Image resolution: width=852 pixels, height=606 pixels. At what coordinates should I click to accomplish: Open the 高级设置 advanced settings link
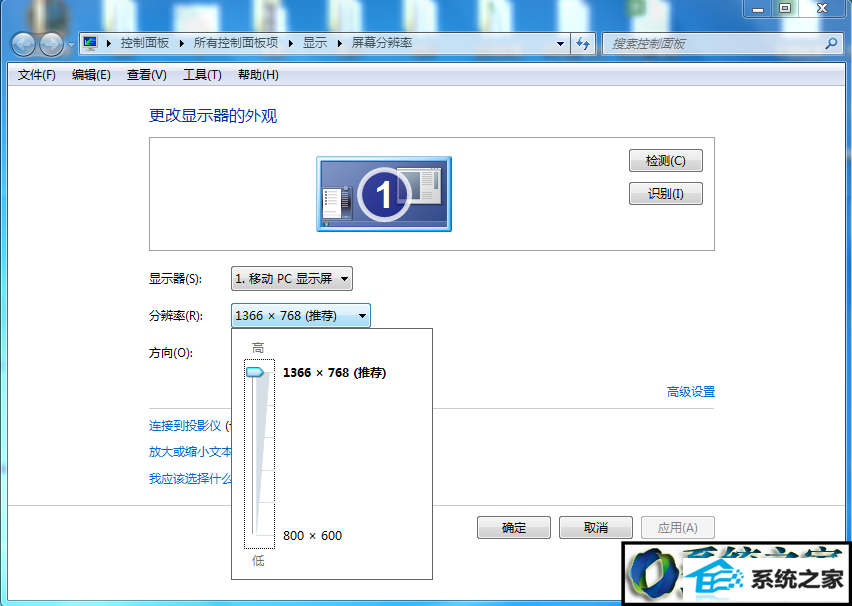coord(691,392)
